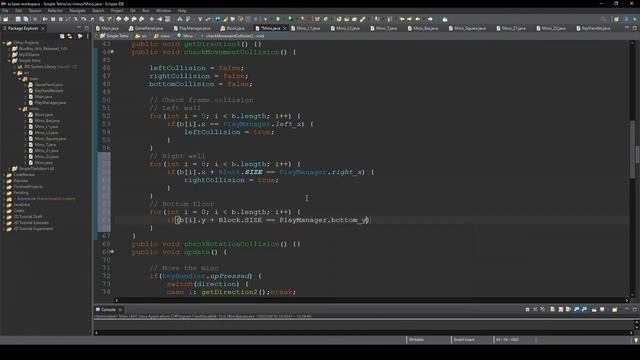The width and height of the screenshot is (640, 360).
Task: Click the Open Console icon in Console toolbar
Action: click(x=615, y=309)
